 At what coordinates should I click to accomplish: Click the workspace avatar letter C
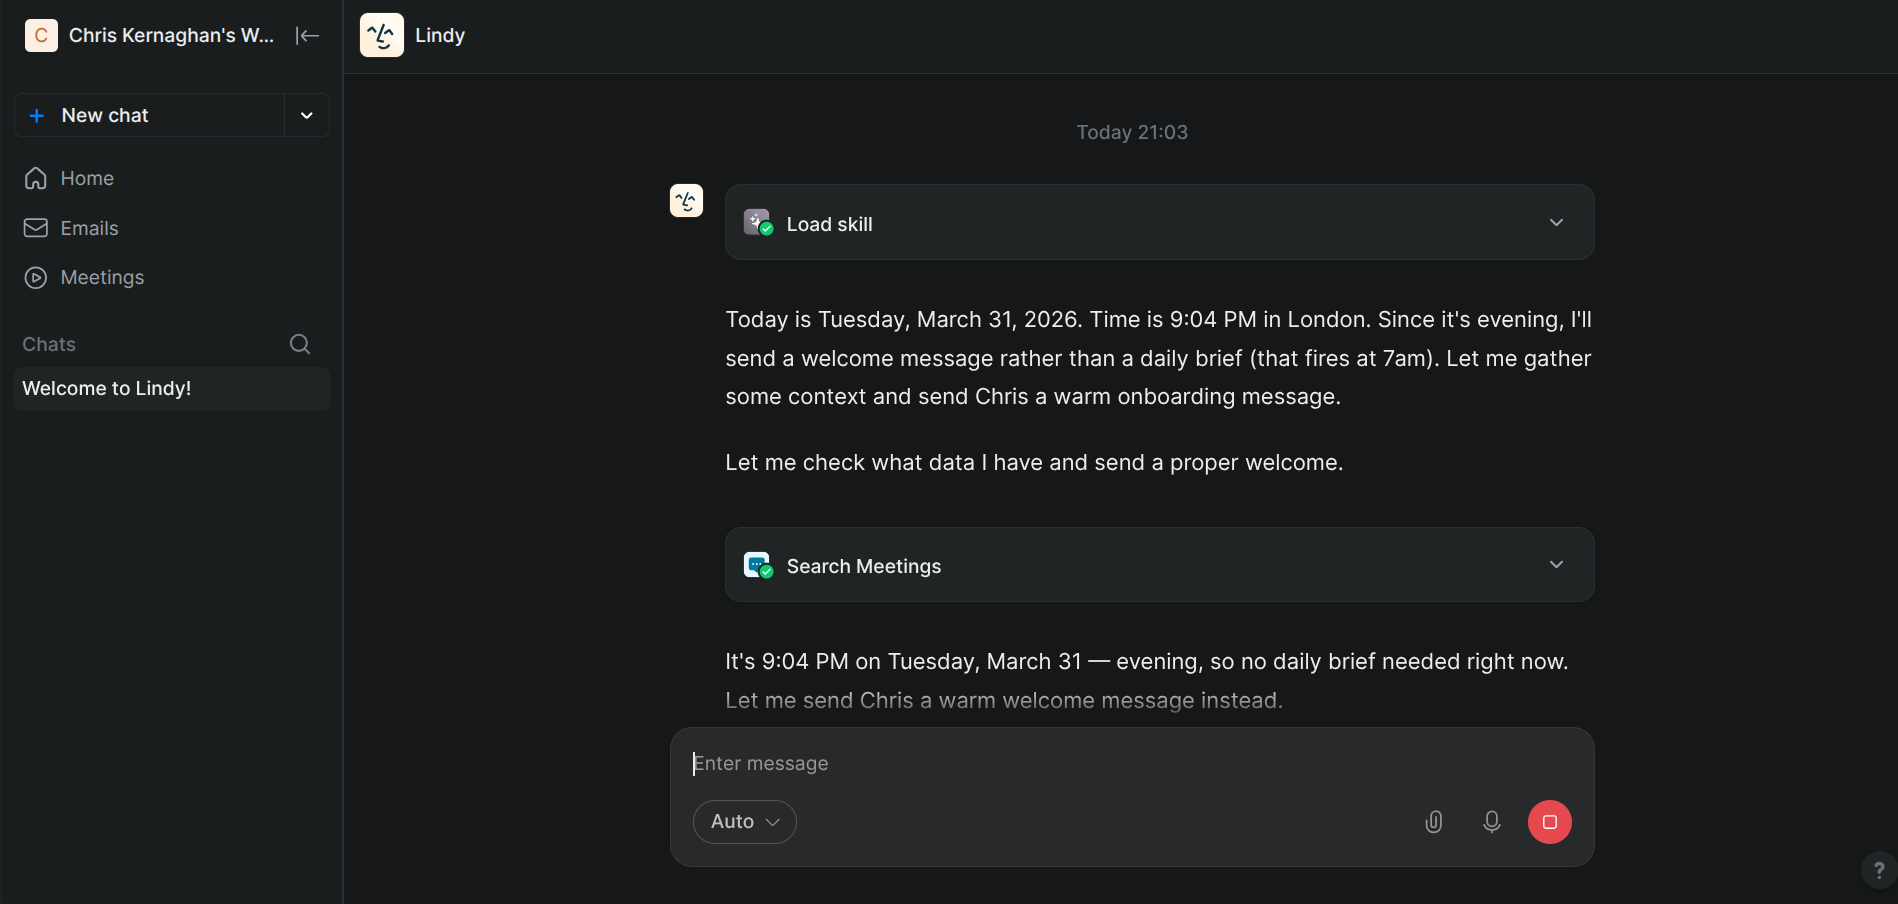pos(41,36)
